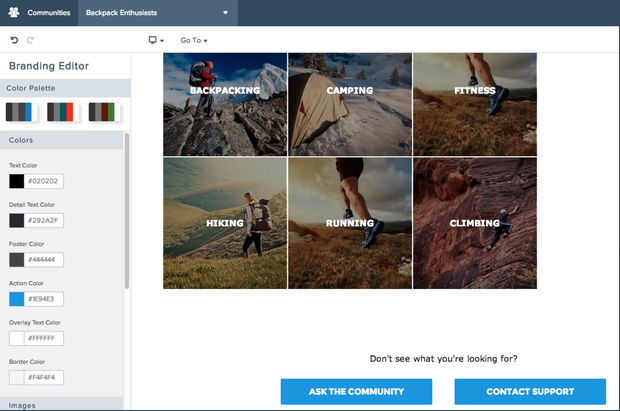Edit the Detail Text Color value #292A2F

pyautogui.click(x=43, y=220)
